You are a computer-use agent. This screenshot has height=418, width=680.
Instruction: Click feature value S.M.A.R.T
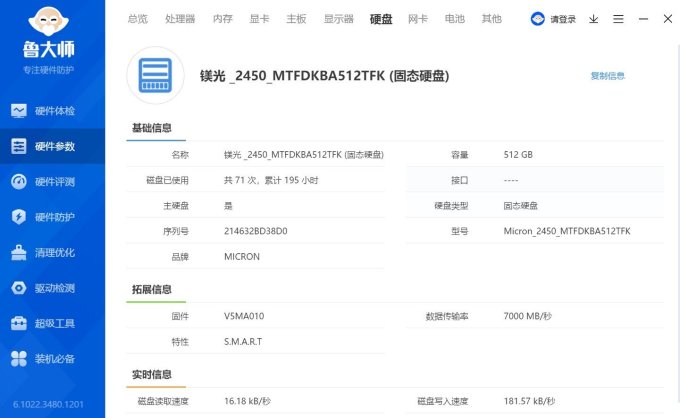pyautogui.click(x=243, y=342)
